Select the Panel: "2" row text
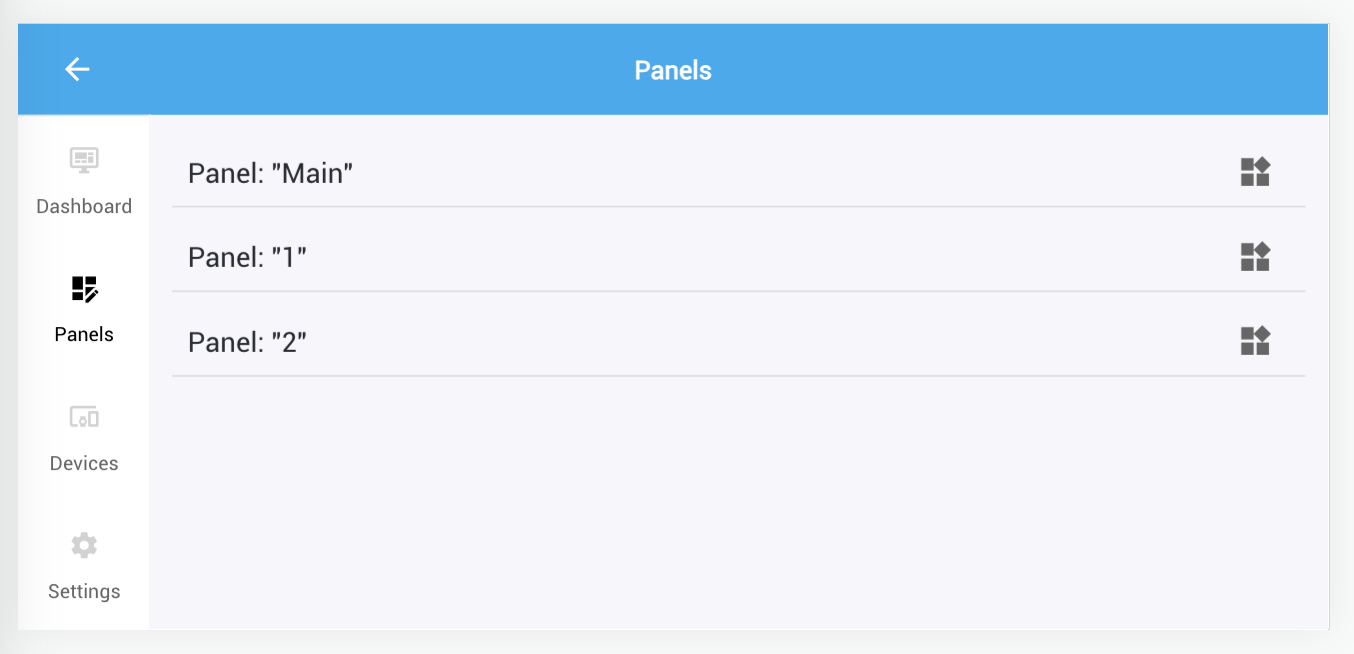1354x654 pixels. (x=247, y=342)
